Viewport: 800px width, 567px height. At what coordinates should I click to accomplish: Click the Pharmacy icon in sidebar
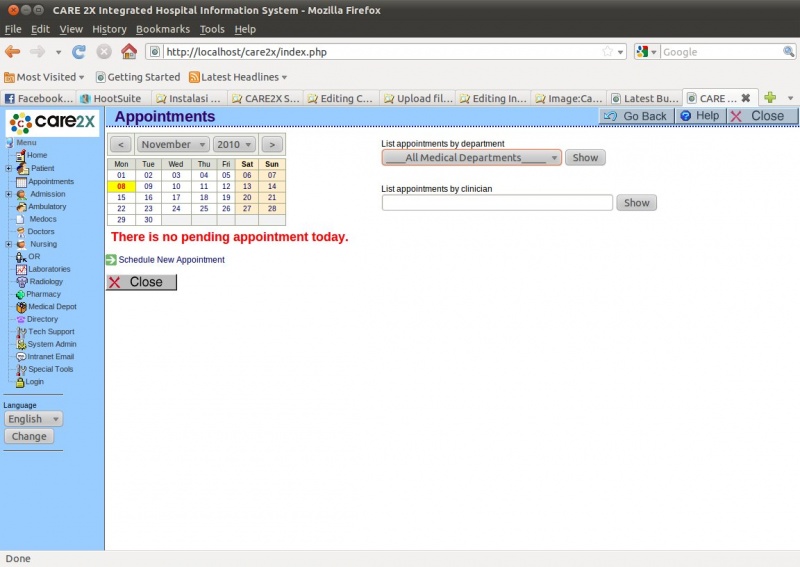click(x=20, y=294)
